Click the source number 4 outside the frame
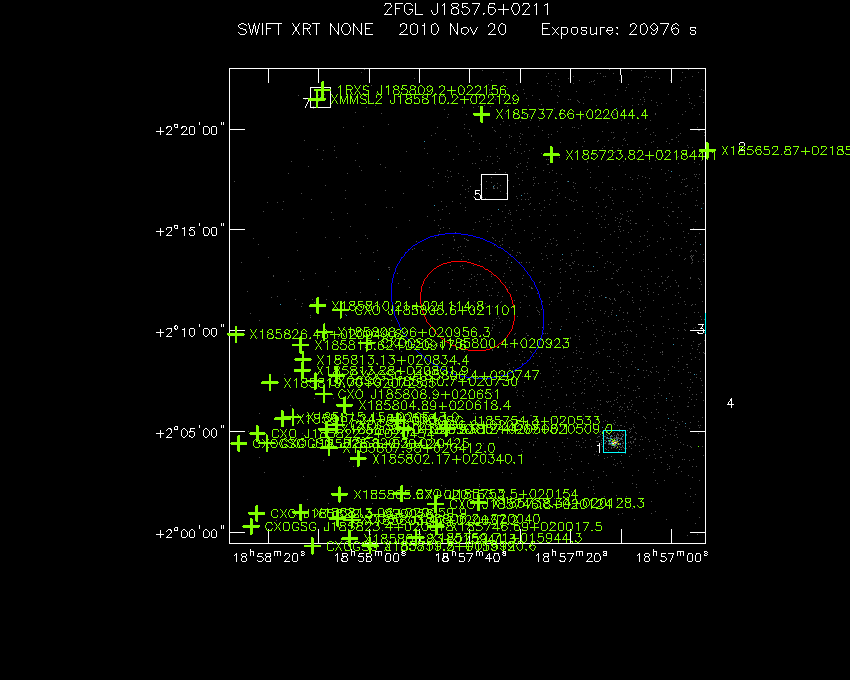The height and width of the screenshot is (680, 850). click(730, 403)
